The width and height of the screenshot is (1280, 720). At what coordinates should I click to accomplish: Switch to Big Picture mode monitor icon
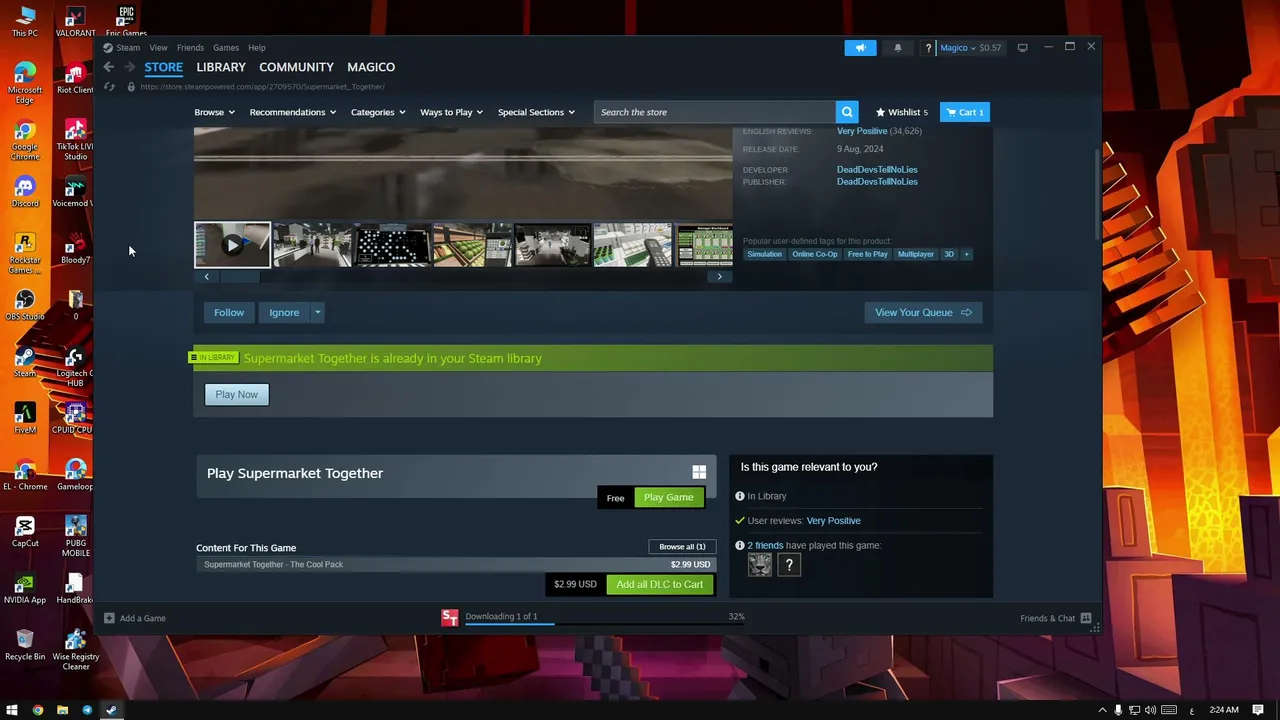(x=1022, y=47)
